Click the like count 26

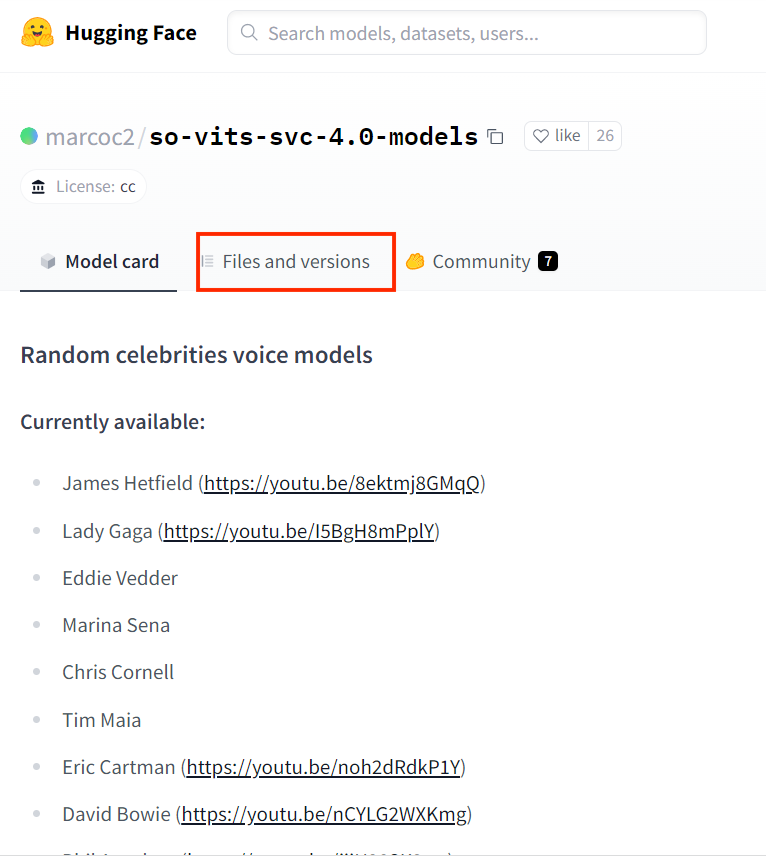coord(605,136)
